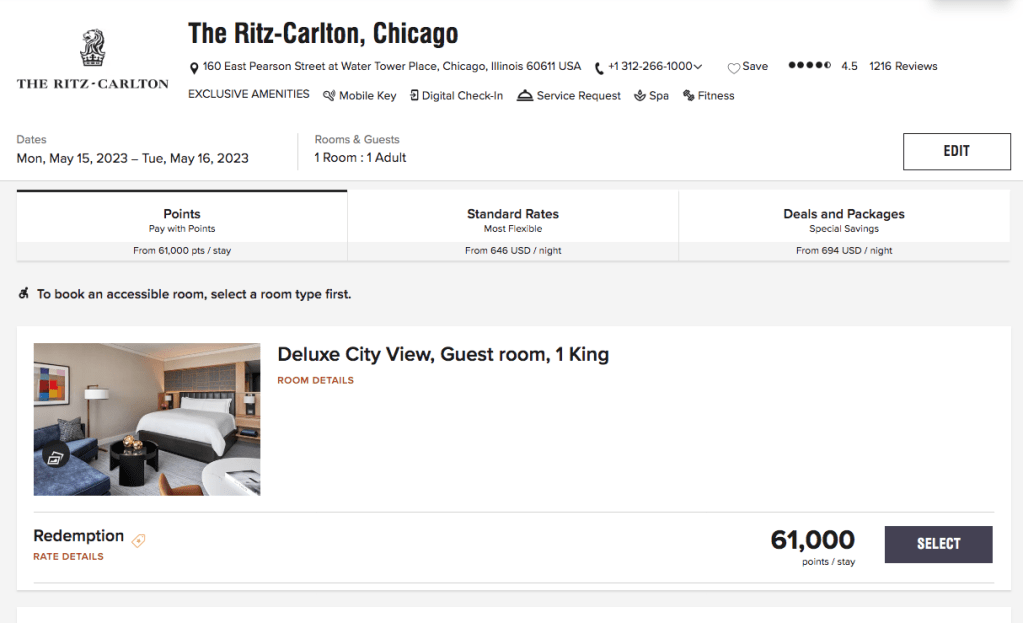
Task: Click the Ritz-Carlton lion logo
Action: 92,50
